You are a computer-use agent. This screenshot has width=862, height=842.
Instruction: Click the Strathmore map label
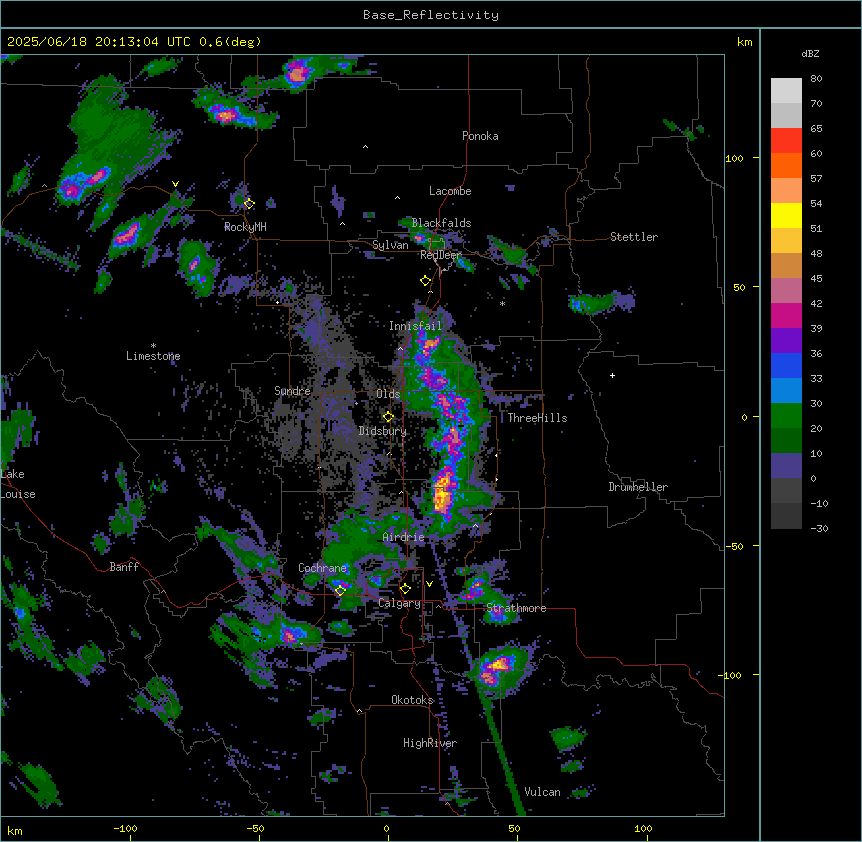(x=516, y=608)
